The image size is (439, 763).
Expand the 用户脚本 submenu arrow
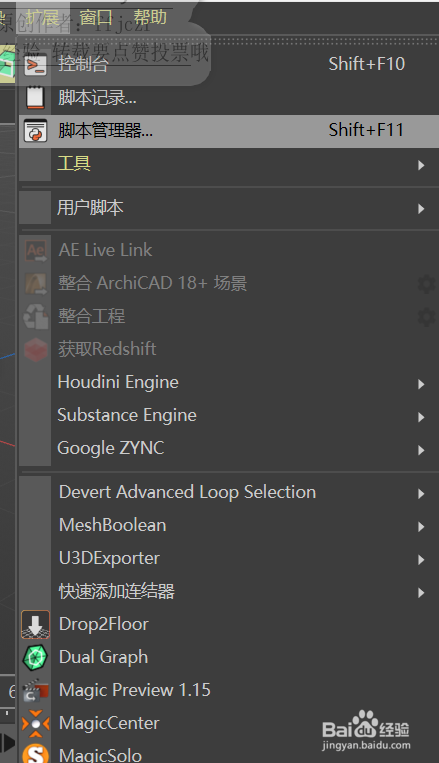point(421,209)
